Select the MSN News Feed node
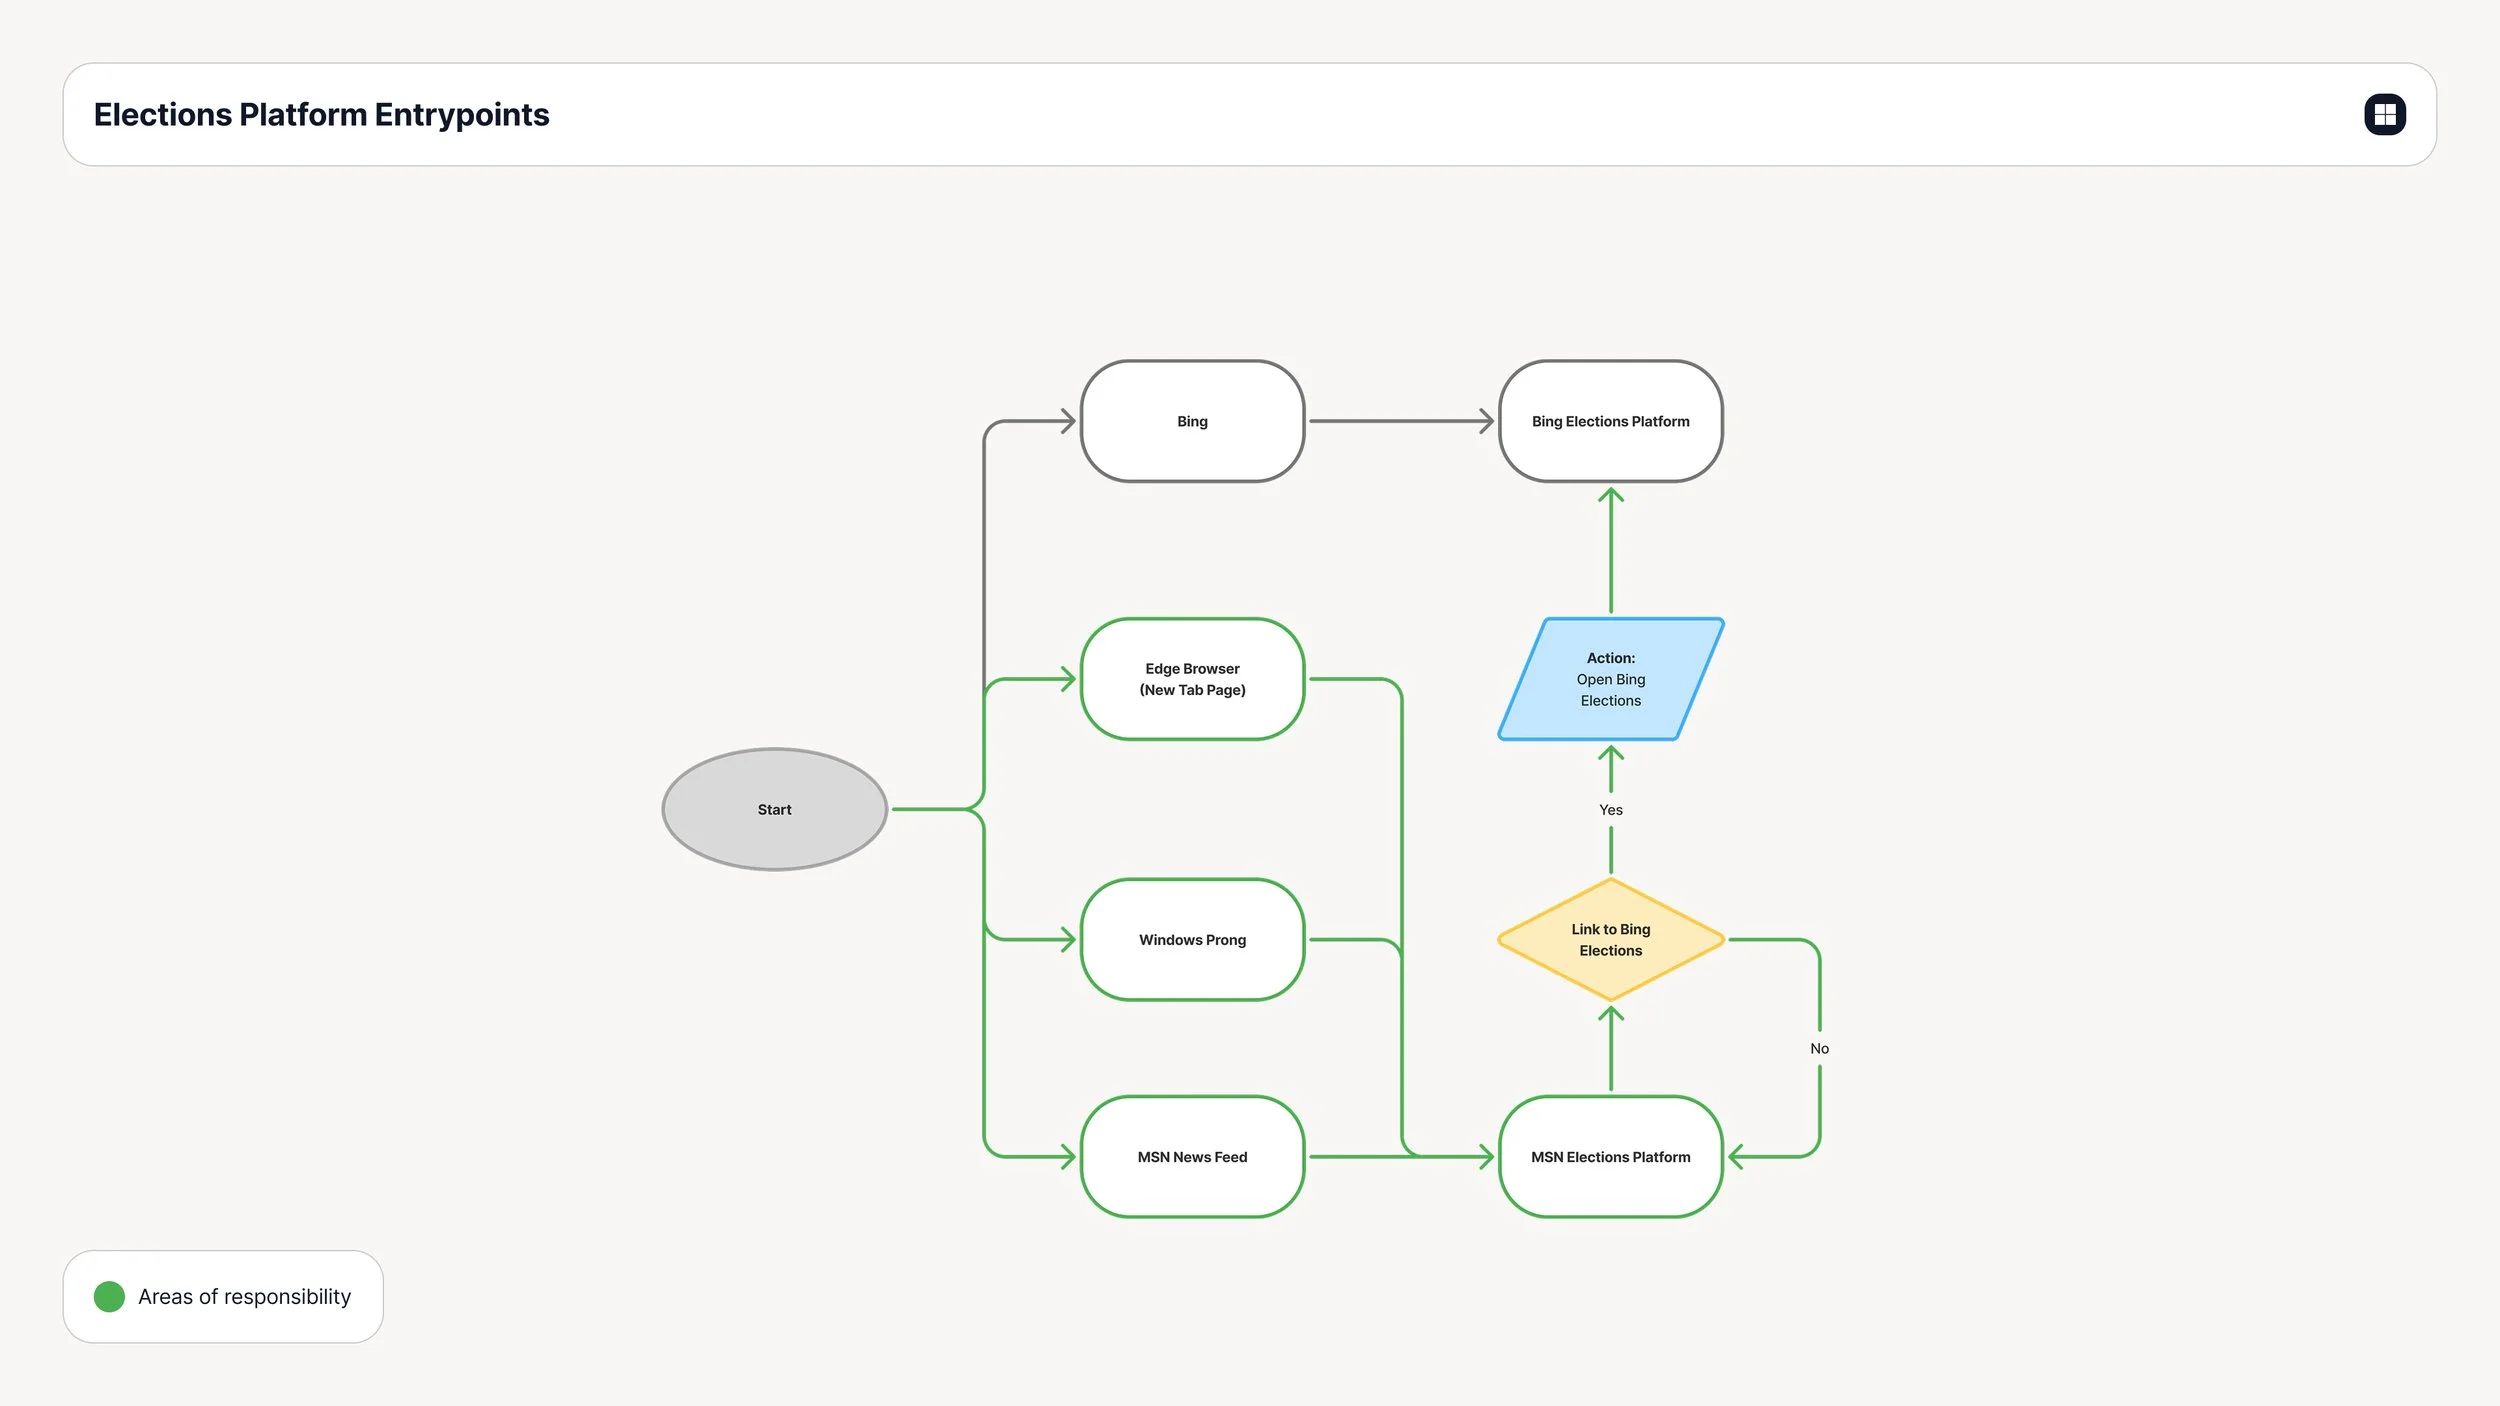The image size is (2500, 1406). (x=1192, y=1156)
